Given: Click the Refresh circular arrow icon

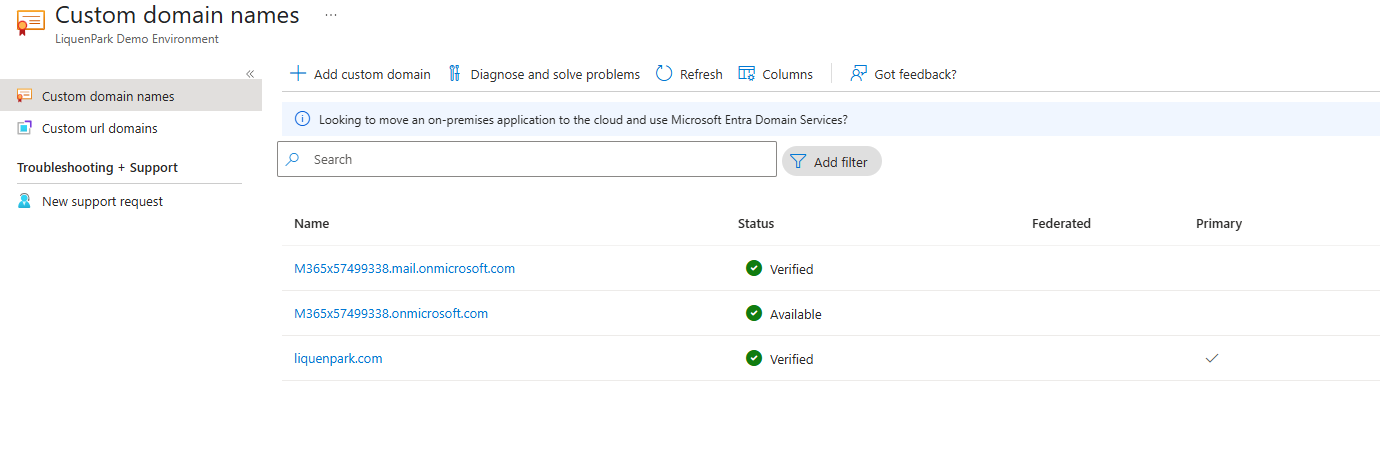Looking at the screenshot, I should tap(664, 74).
